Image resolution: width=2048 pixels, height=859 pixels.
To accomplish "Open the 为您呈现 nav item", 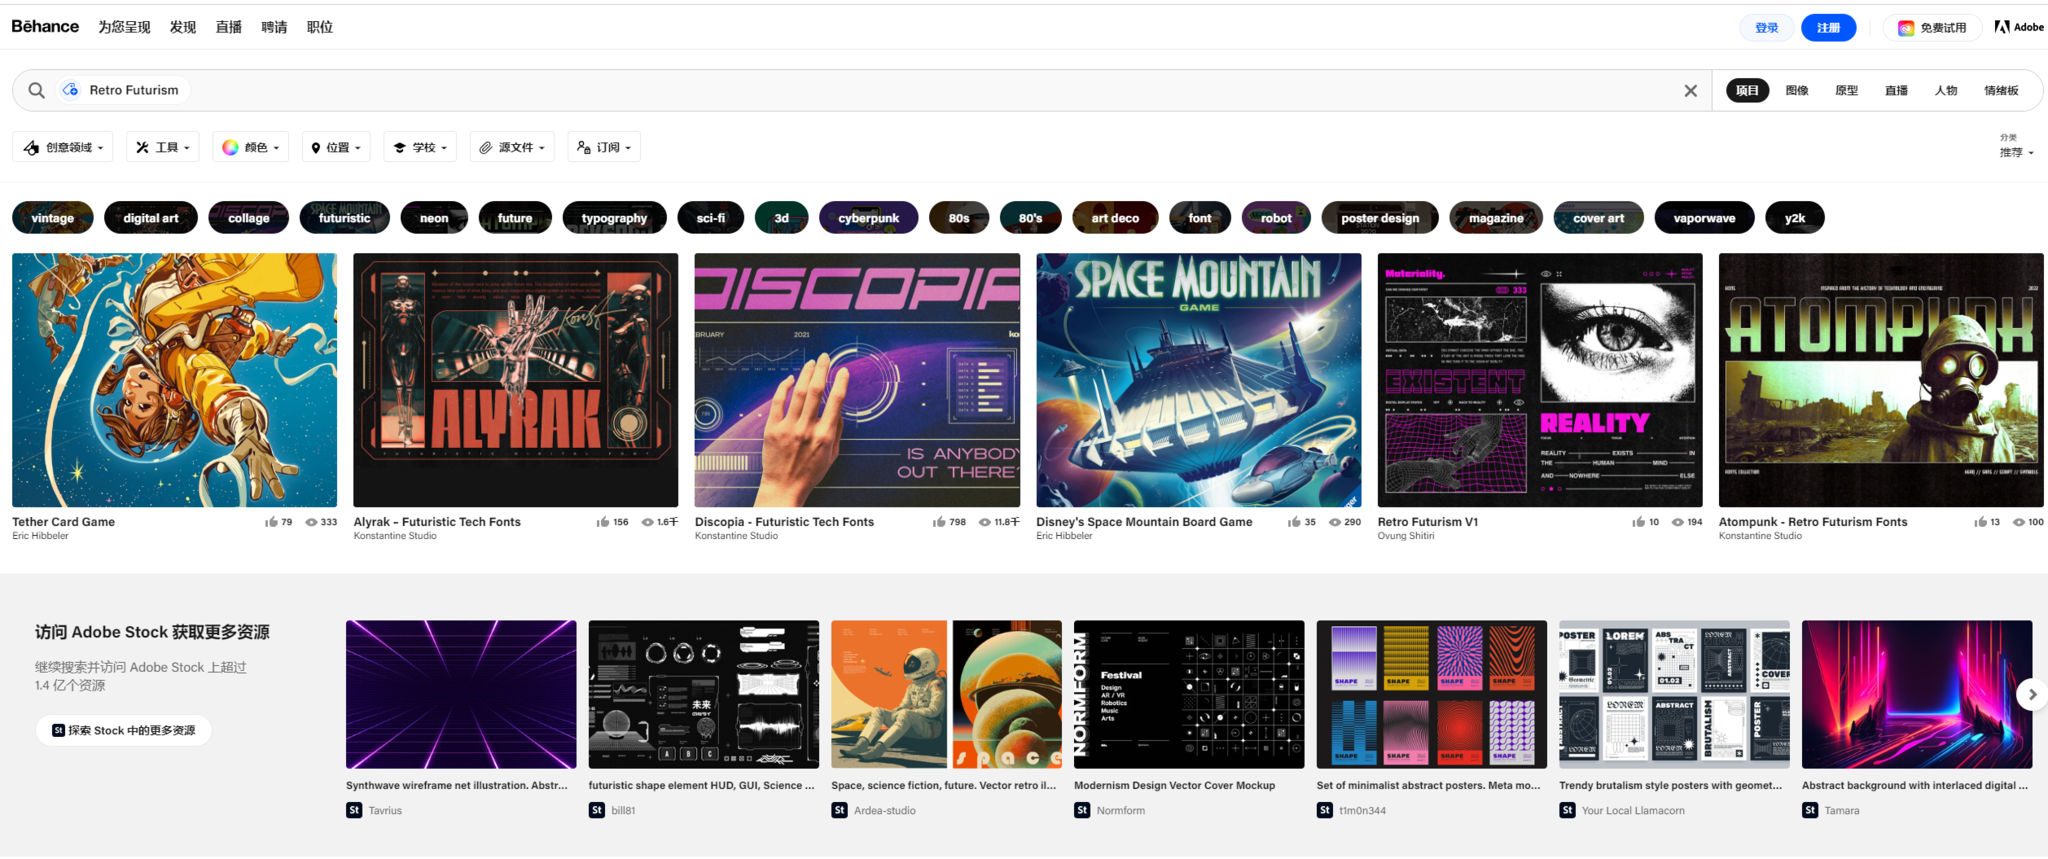I will click(124, 27).
